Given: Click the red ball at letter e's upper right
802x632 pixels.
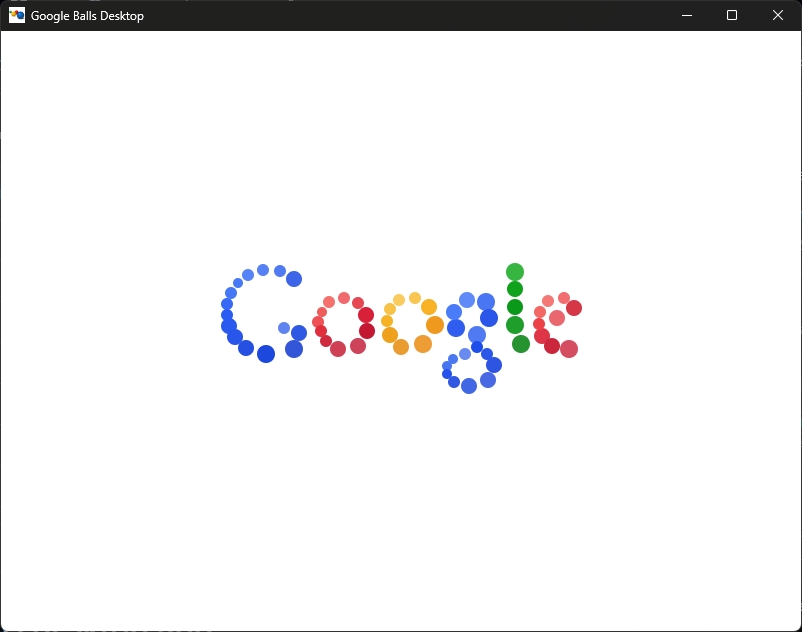Looking at the screenshot, I should (574, 308).
